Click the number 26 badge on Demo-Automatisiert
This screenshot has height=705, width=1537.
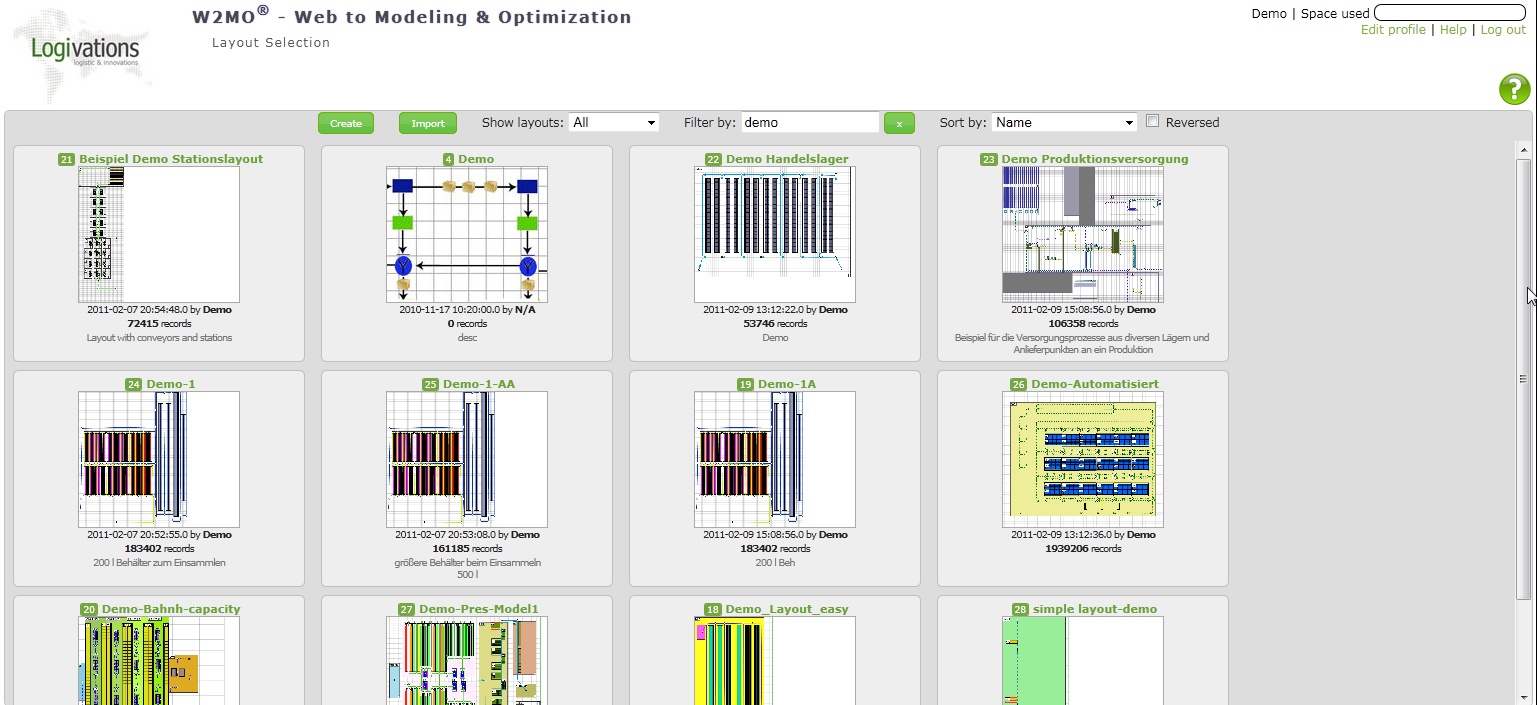tap(1018, 384)
